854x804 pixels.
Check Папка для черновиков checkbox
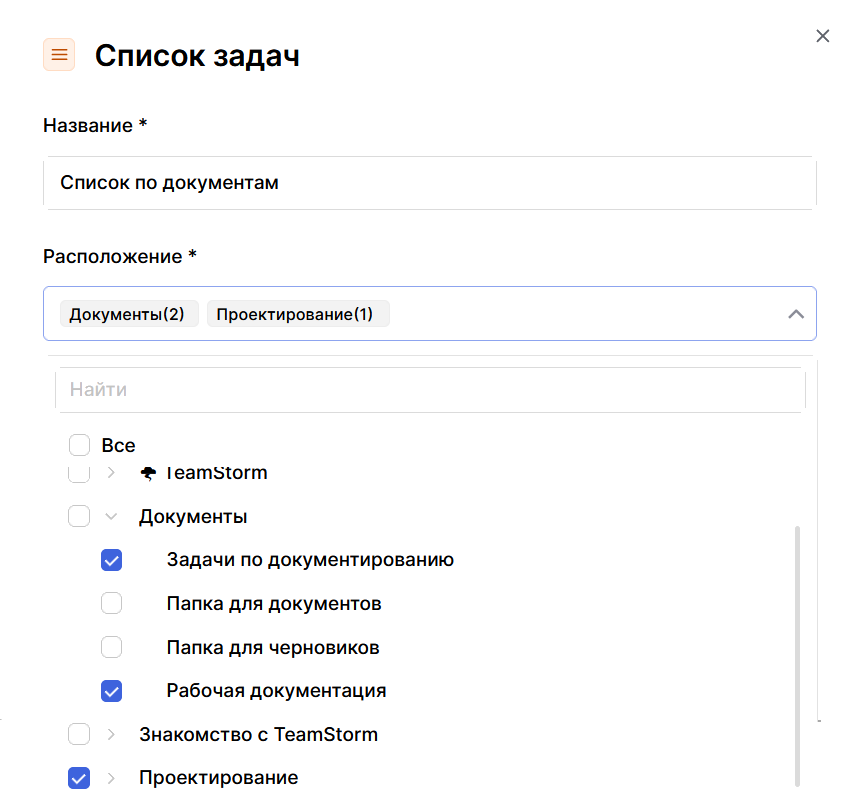point(112,647)
